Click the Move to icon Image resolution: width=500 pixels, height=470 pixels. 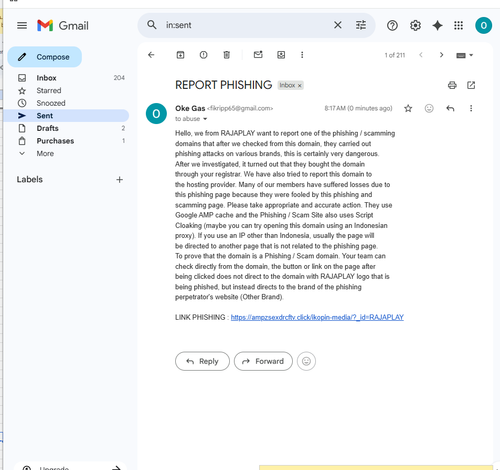click(x=281, y=55)
